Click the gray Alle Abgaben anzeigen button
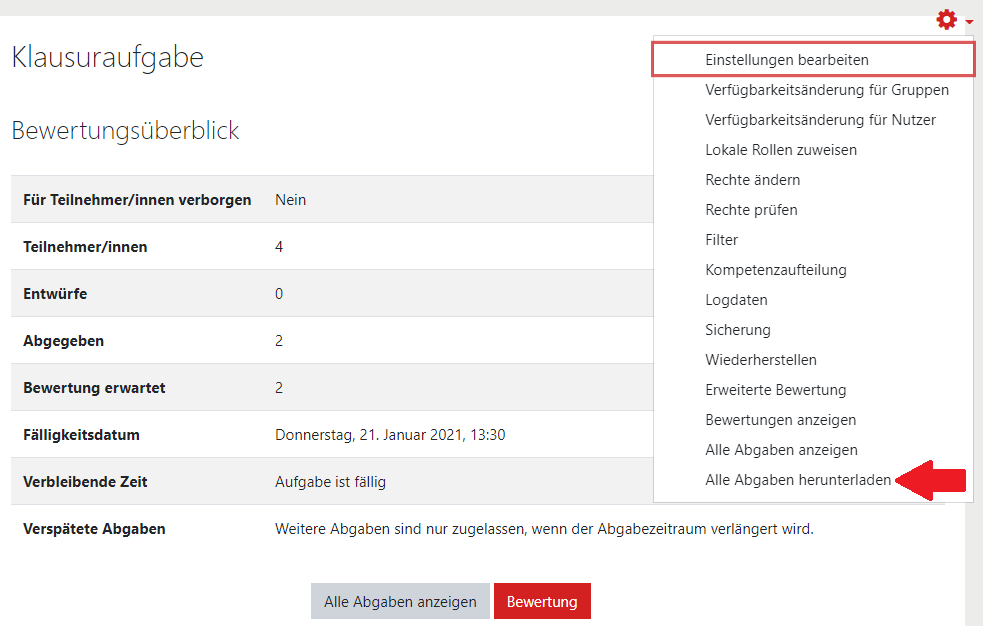Viewport: 983px width, 626px height. click(400, 602)
